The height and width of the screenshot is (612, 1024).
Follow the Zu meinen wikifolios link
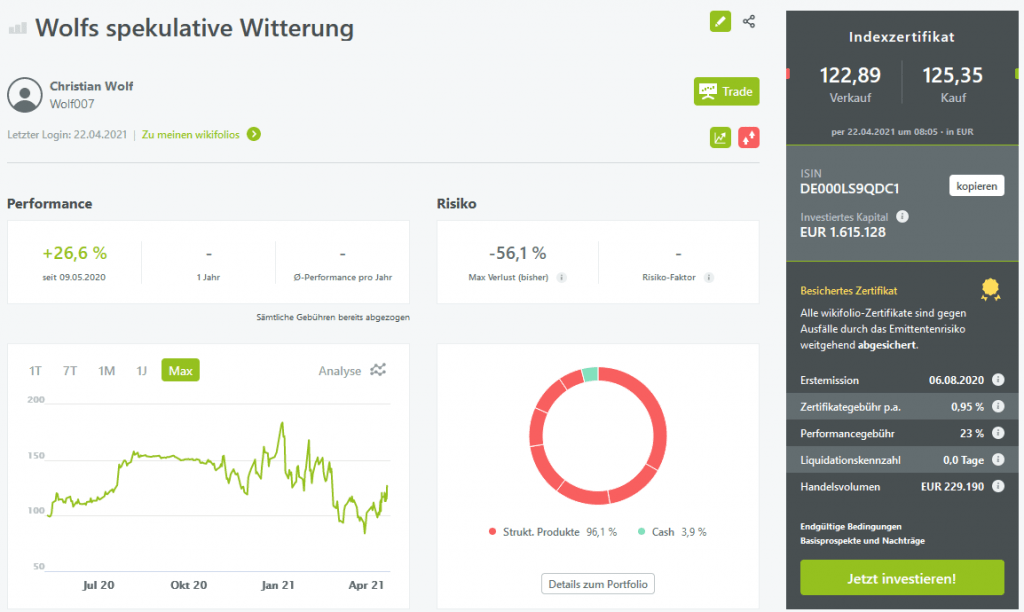pyautogui.click(x=200, y=134)
